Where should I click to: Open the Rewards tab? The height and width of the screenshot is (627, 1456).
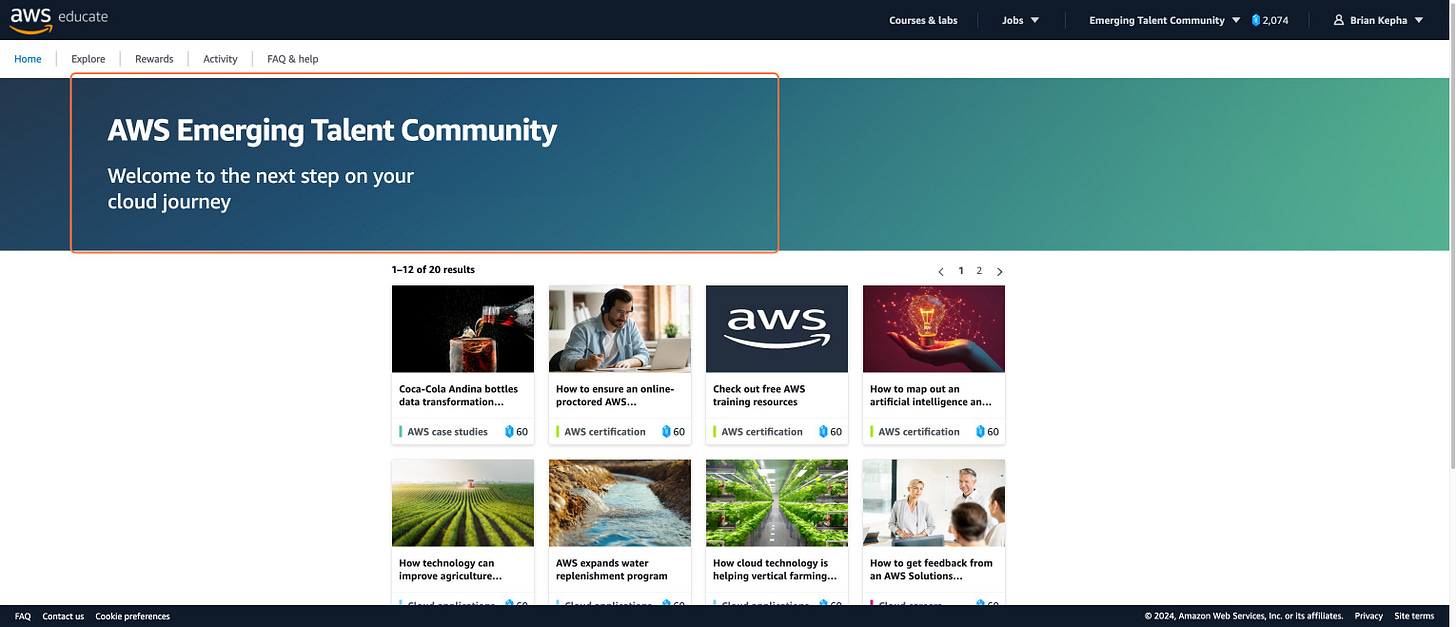coord(154,59)
